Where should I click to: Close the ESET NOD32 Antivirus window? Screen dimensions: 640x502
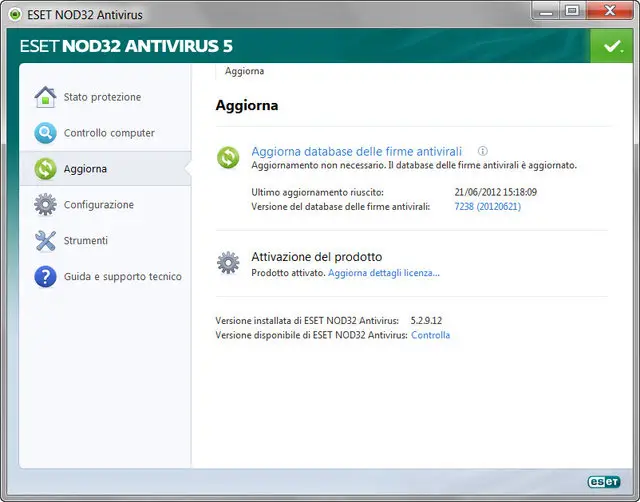pos(610,11)
